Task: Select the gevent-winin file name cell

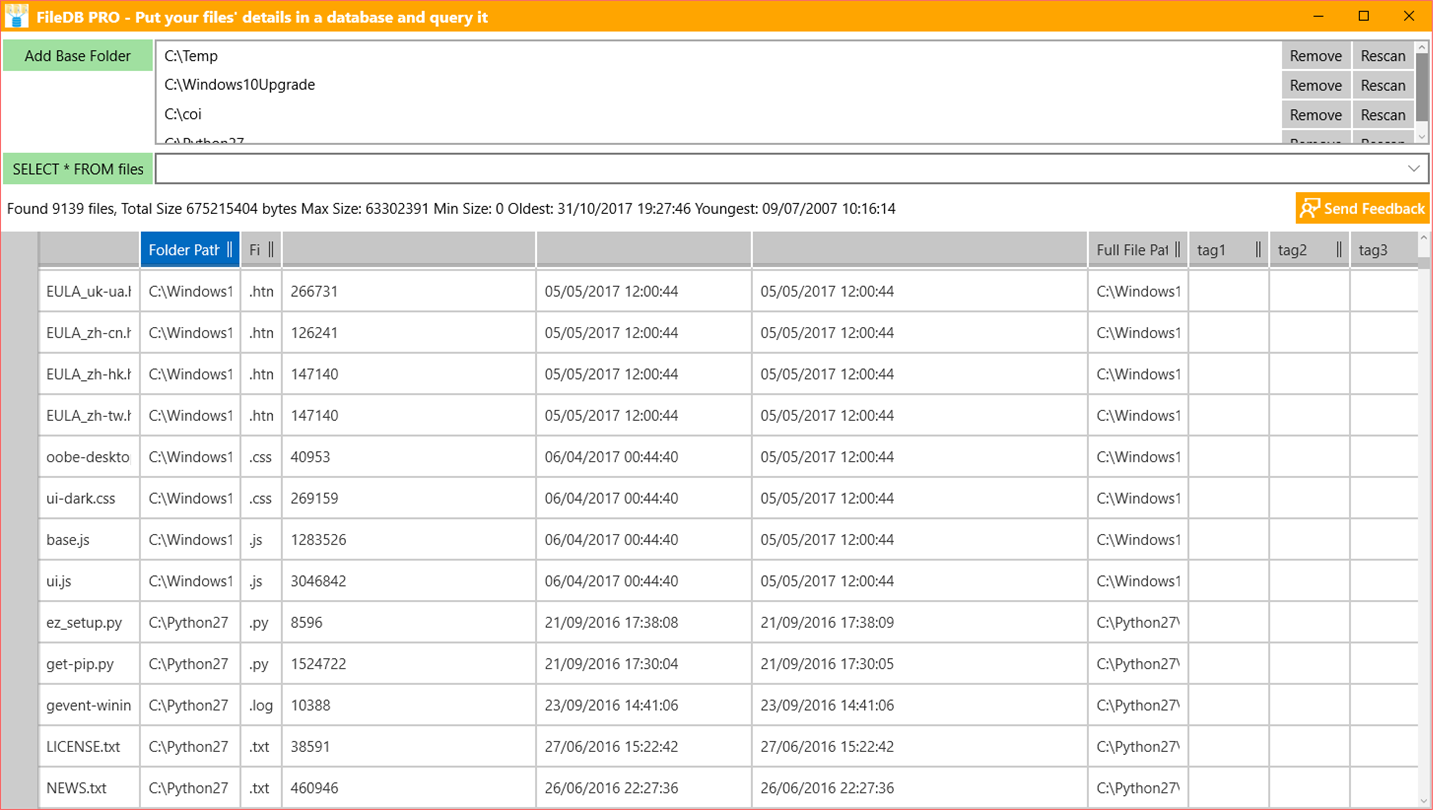Action: [89, 706]
